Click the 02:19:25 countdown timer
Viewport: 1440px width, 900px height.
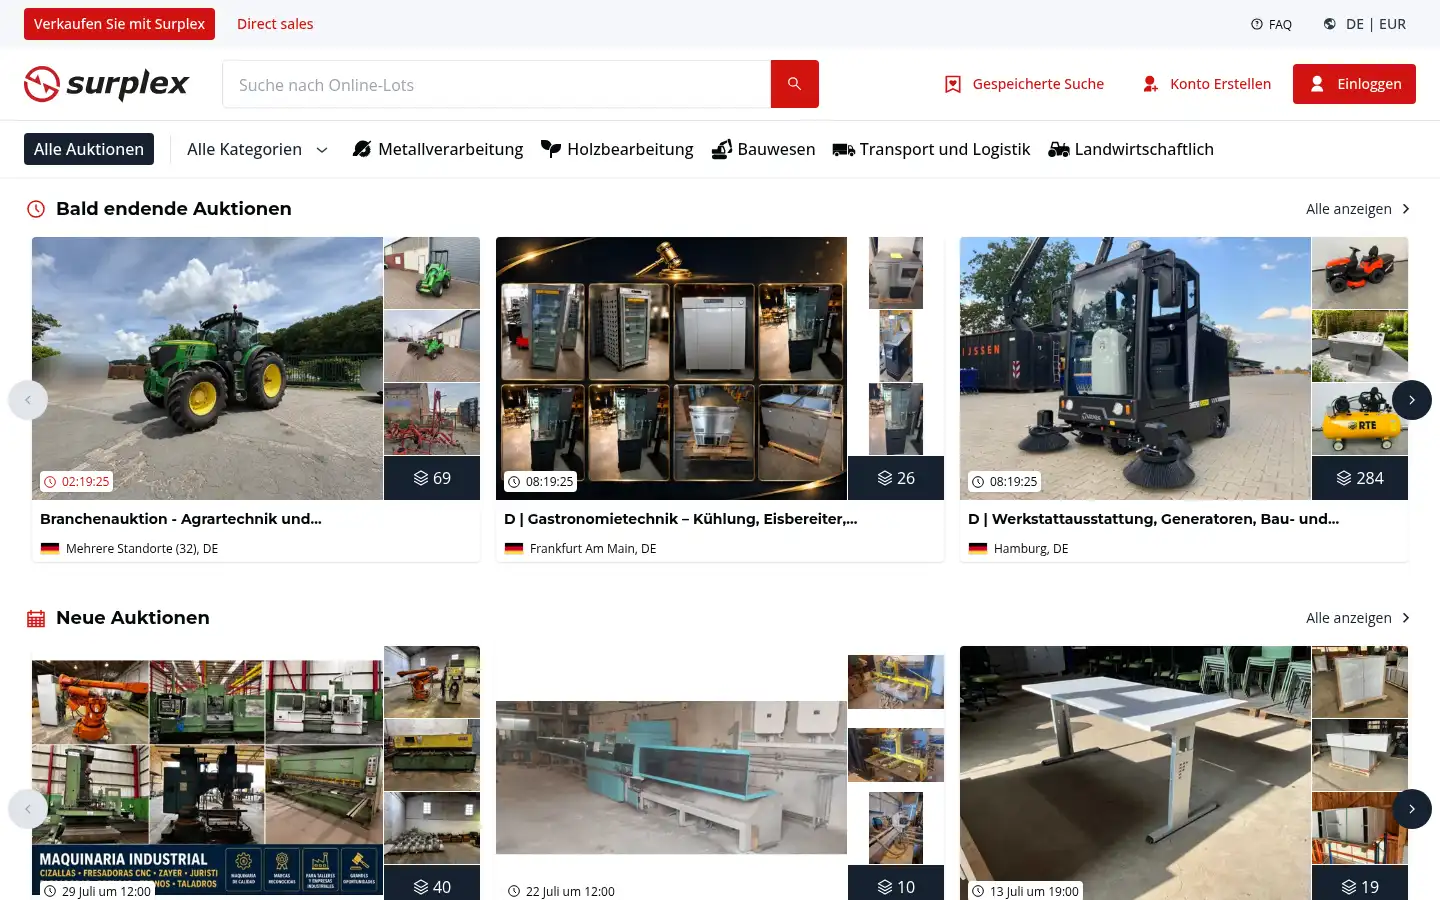click(x=77, y=482)
